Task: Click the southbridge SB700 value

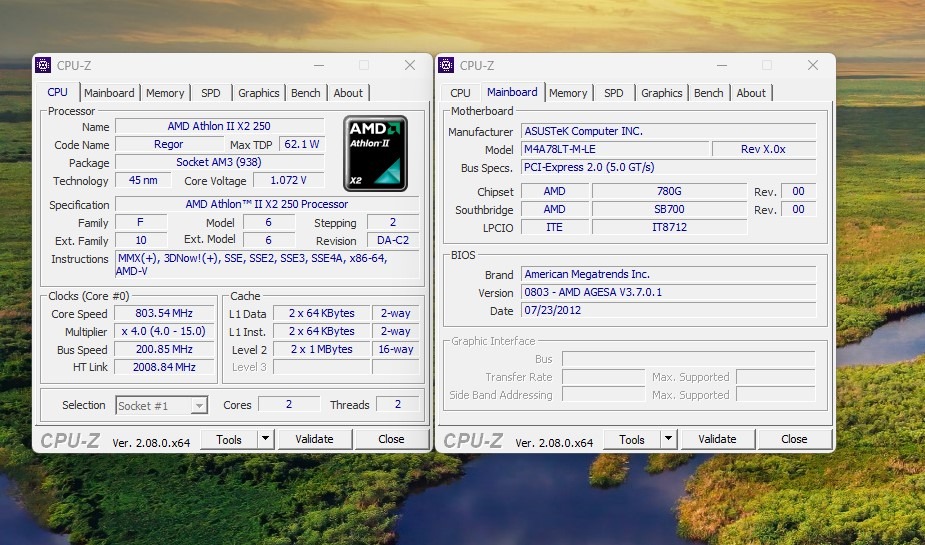Action: (670, 209)
